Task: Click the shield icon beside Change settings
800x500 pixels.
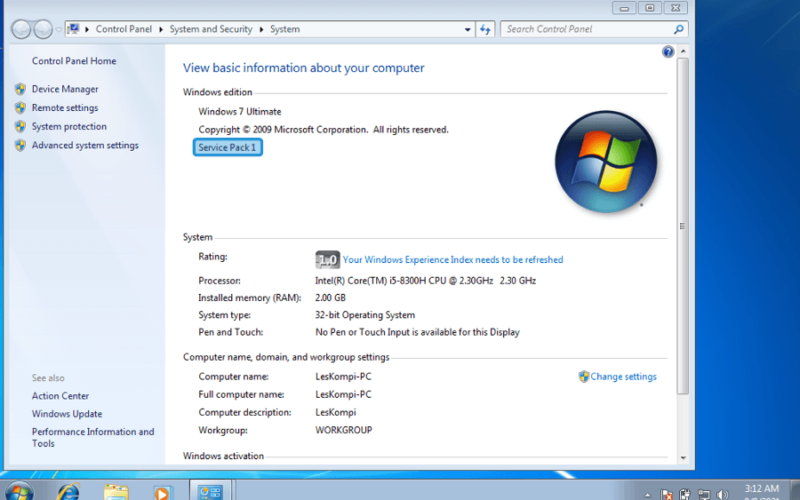Action: coord(584,377)
